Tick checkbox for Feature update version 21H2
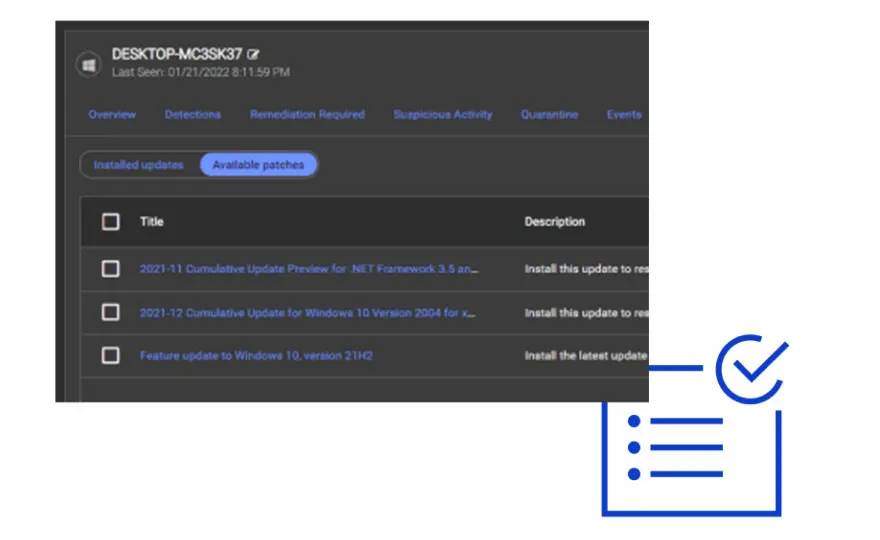Screen dimensions: 880x540 point(111,355)
